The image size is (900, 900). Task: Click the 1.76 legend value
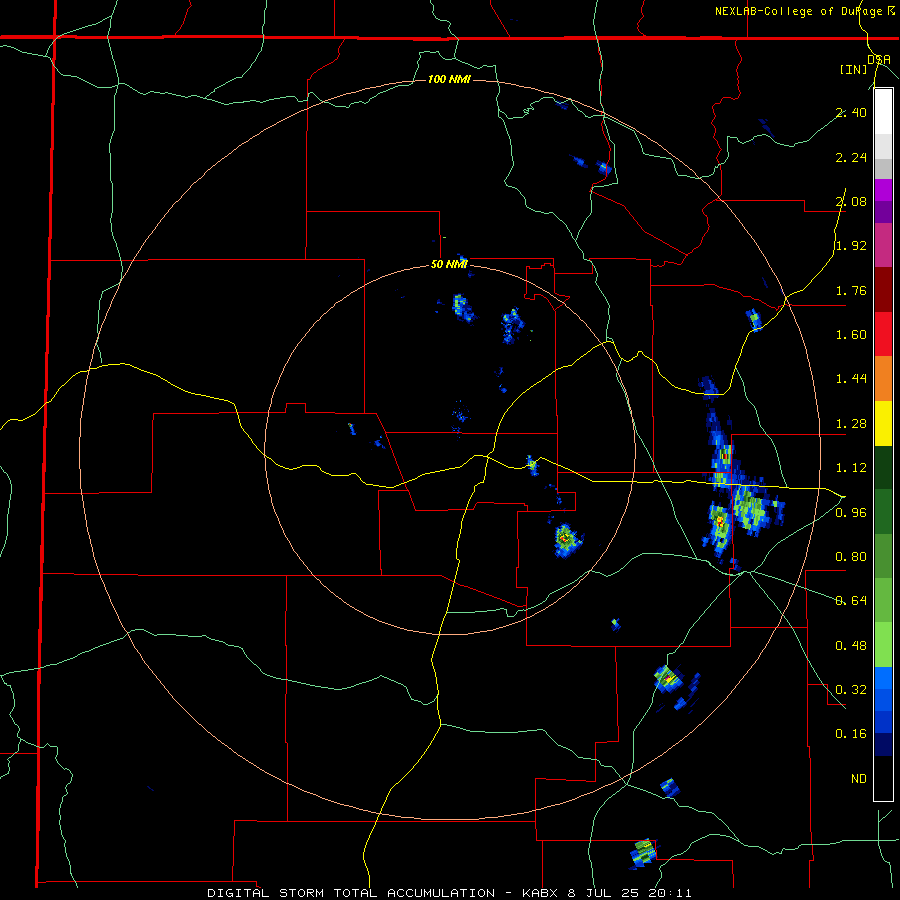[x=851, y=290]
